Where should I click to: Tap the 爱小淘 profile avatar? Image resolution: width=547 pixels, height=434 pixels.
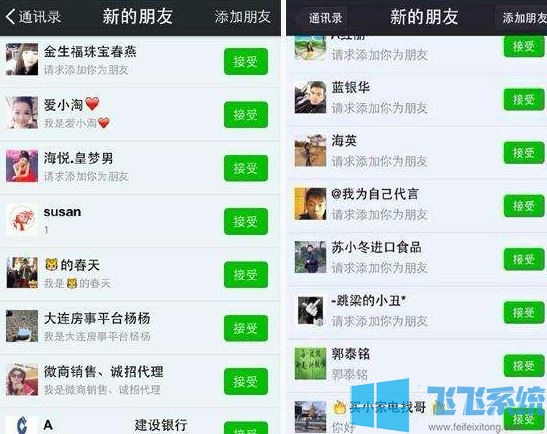(x=22, y=113)
